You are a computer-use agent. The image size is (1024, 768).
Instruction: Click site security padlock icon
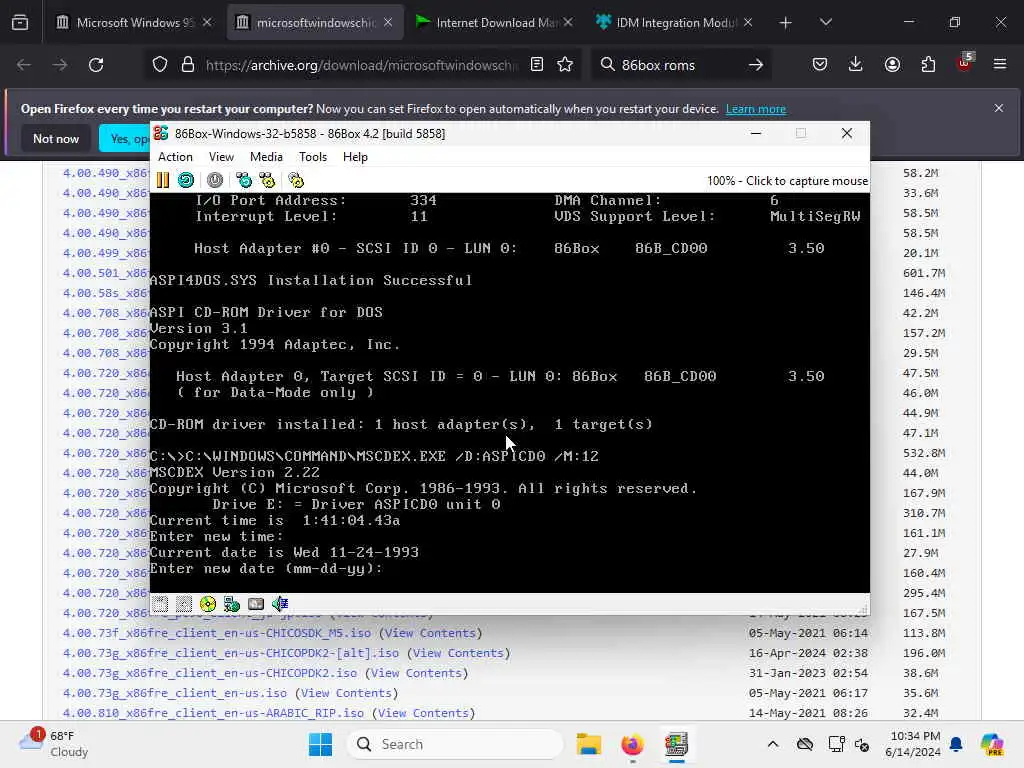coord(188,65)
